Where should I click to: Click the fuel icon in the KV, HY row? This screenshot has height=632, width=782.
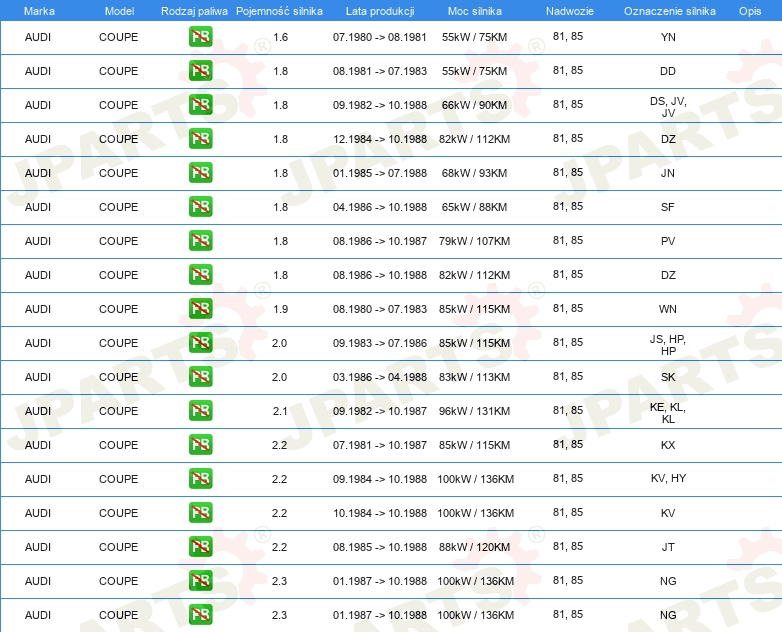(200, 478)
